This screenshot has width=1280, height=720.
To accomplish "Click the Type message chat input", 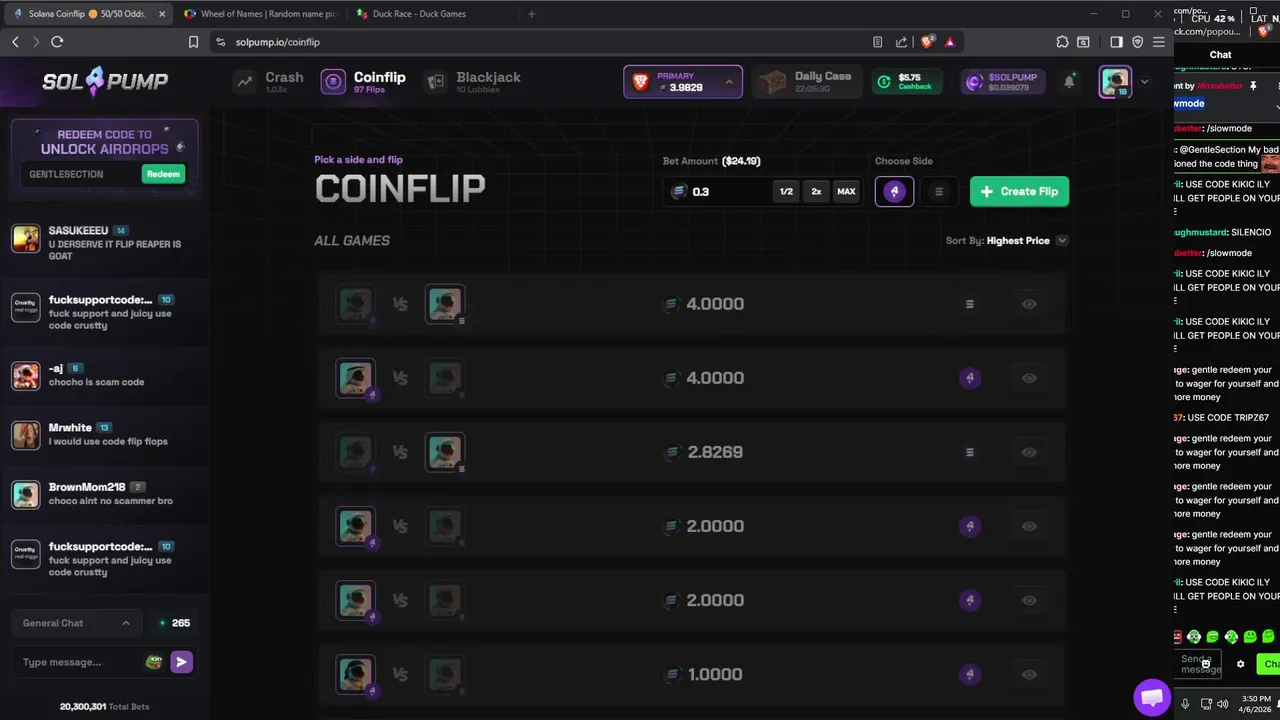I will (x=78, y=662).
